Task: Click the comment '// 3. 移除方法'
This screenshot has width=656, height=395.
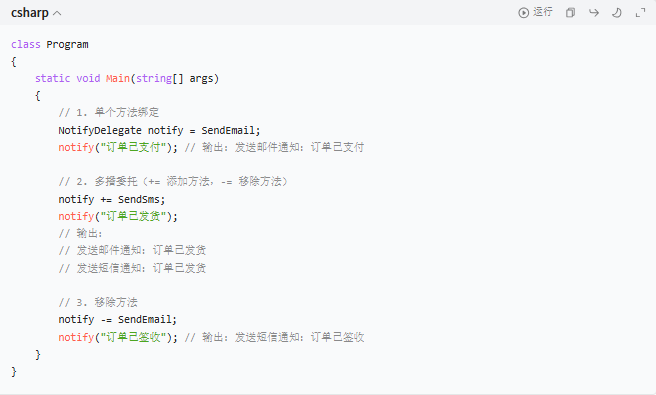Action: point(98,302)
